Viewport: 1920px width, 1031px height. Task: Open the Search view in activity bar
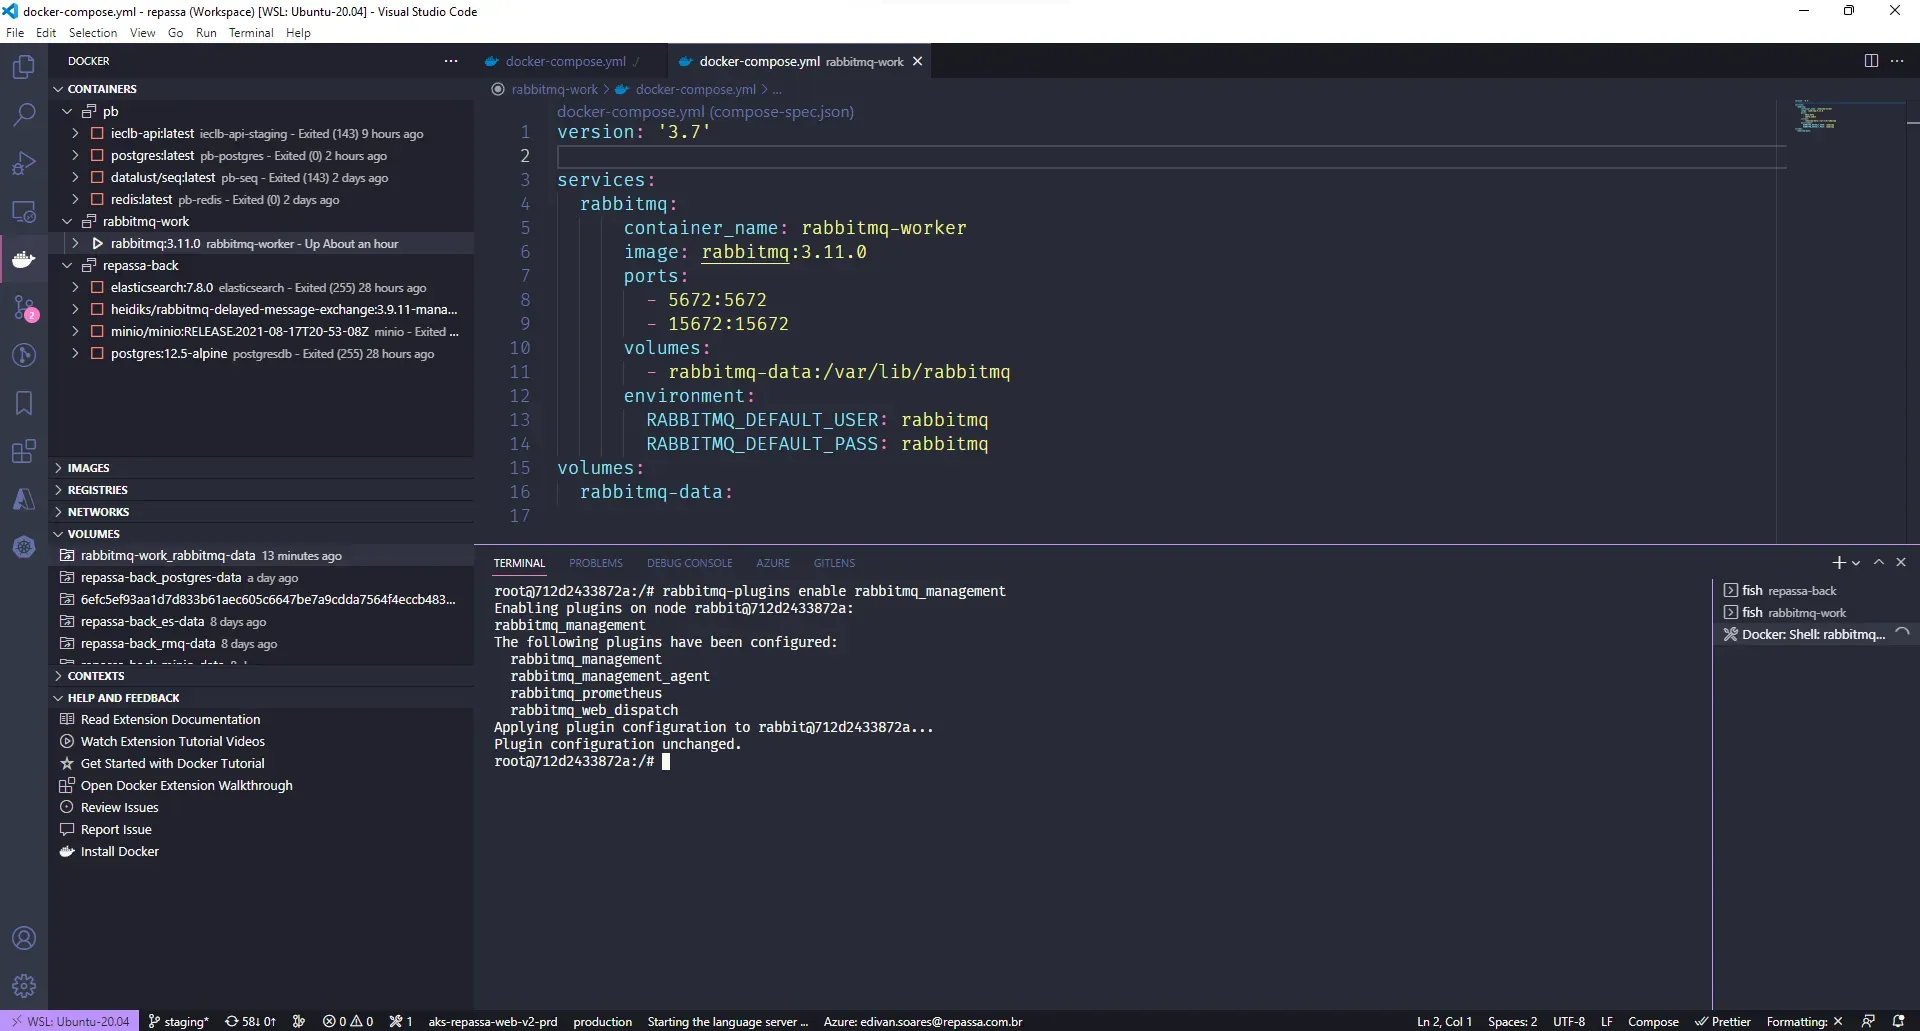coord(24,115)
